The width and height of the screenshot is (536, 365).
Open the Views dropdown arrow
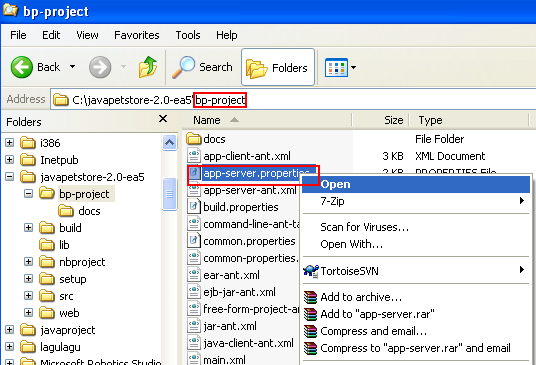[x=353, y=67]
